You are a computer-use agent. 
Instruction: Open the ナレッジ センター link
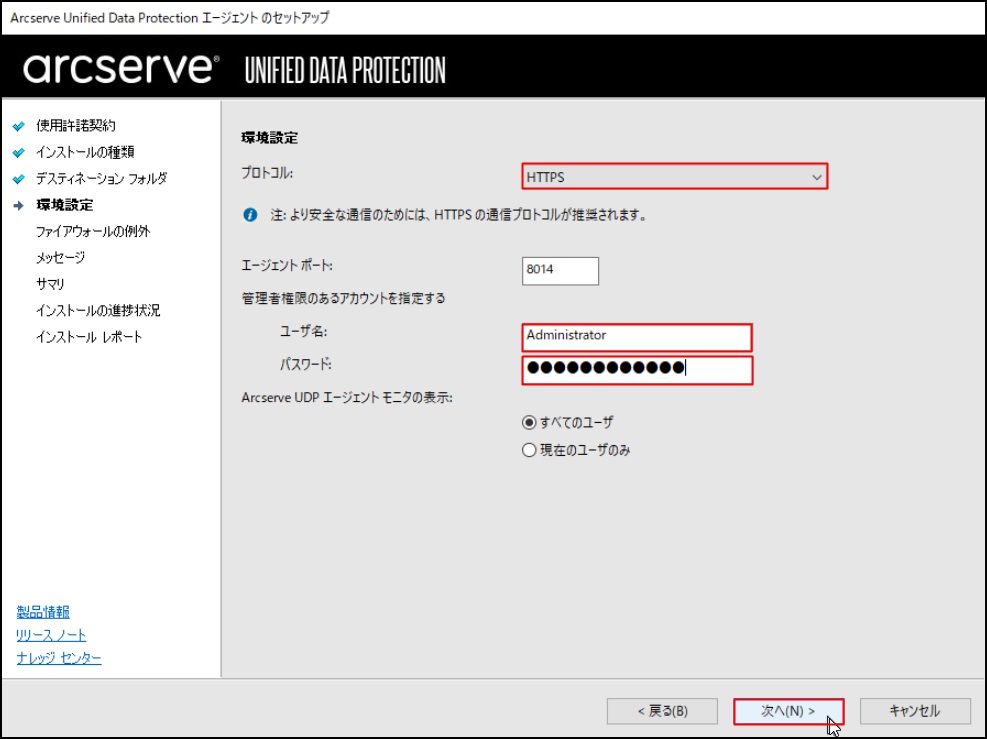click(x=59, y=658)
